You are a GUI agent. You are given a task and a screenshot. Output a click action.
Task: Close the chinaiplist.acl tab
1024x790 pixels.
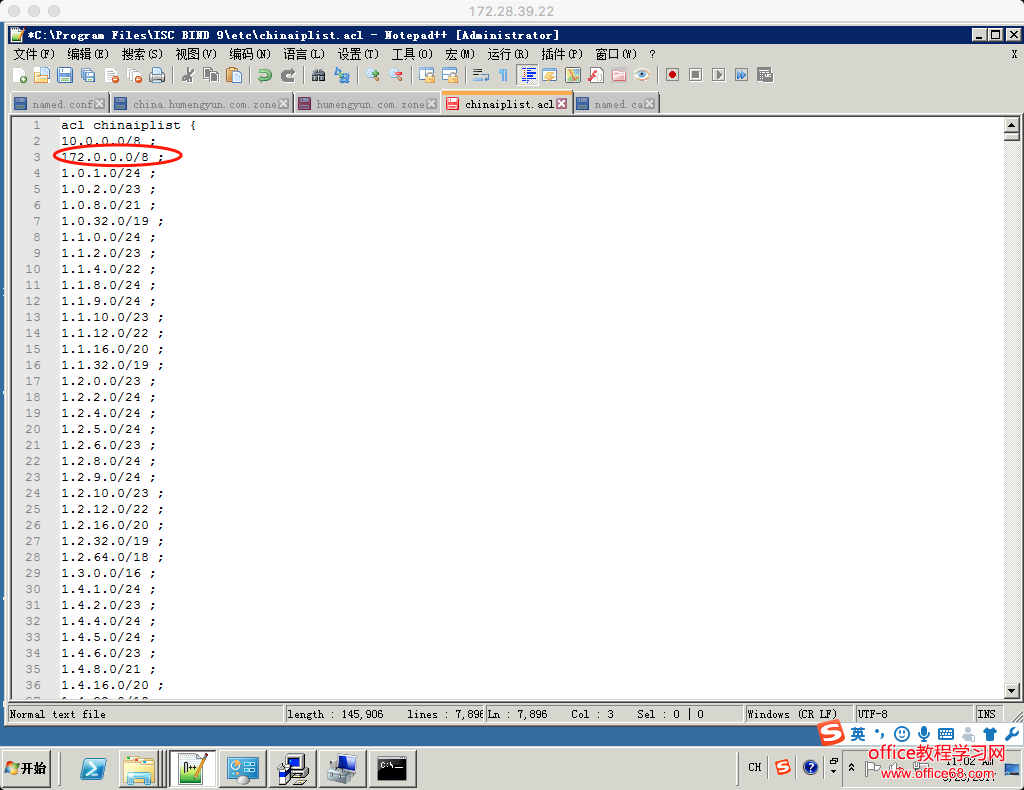[x=562, y=104]
